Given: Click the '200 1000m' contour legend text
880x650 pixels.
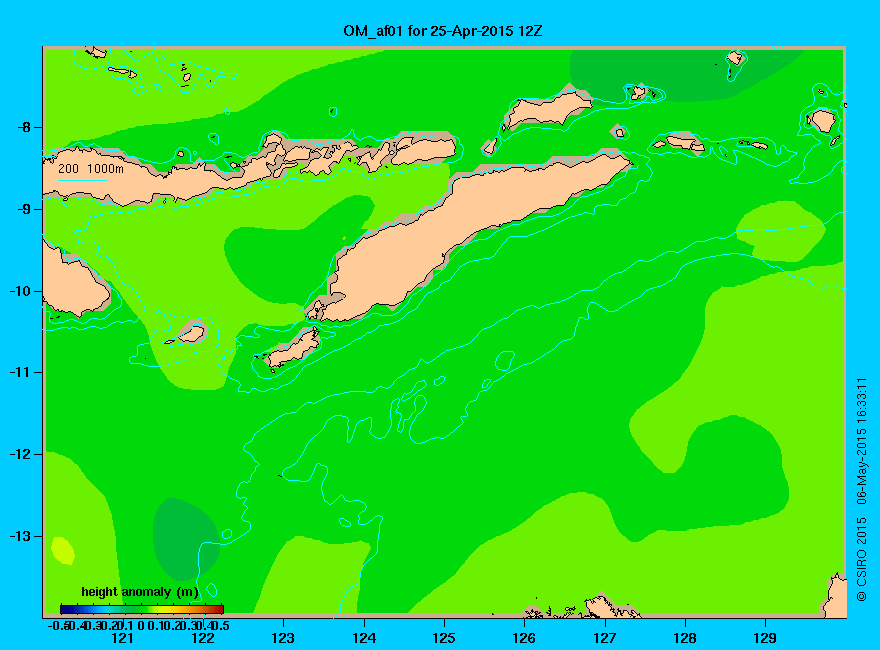Looking at the screenshot, I should tap(91, 168).
